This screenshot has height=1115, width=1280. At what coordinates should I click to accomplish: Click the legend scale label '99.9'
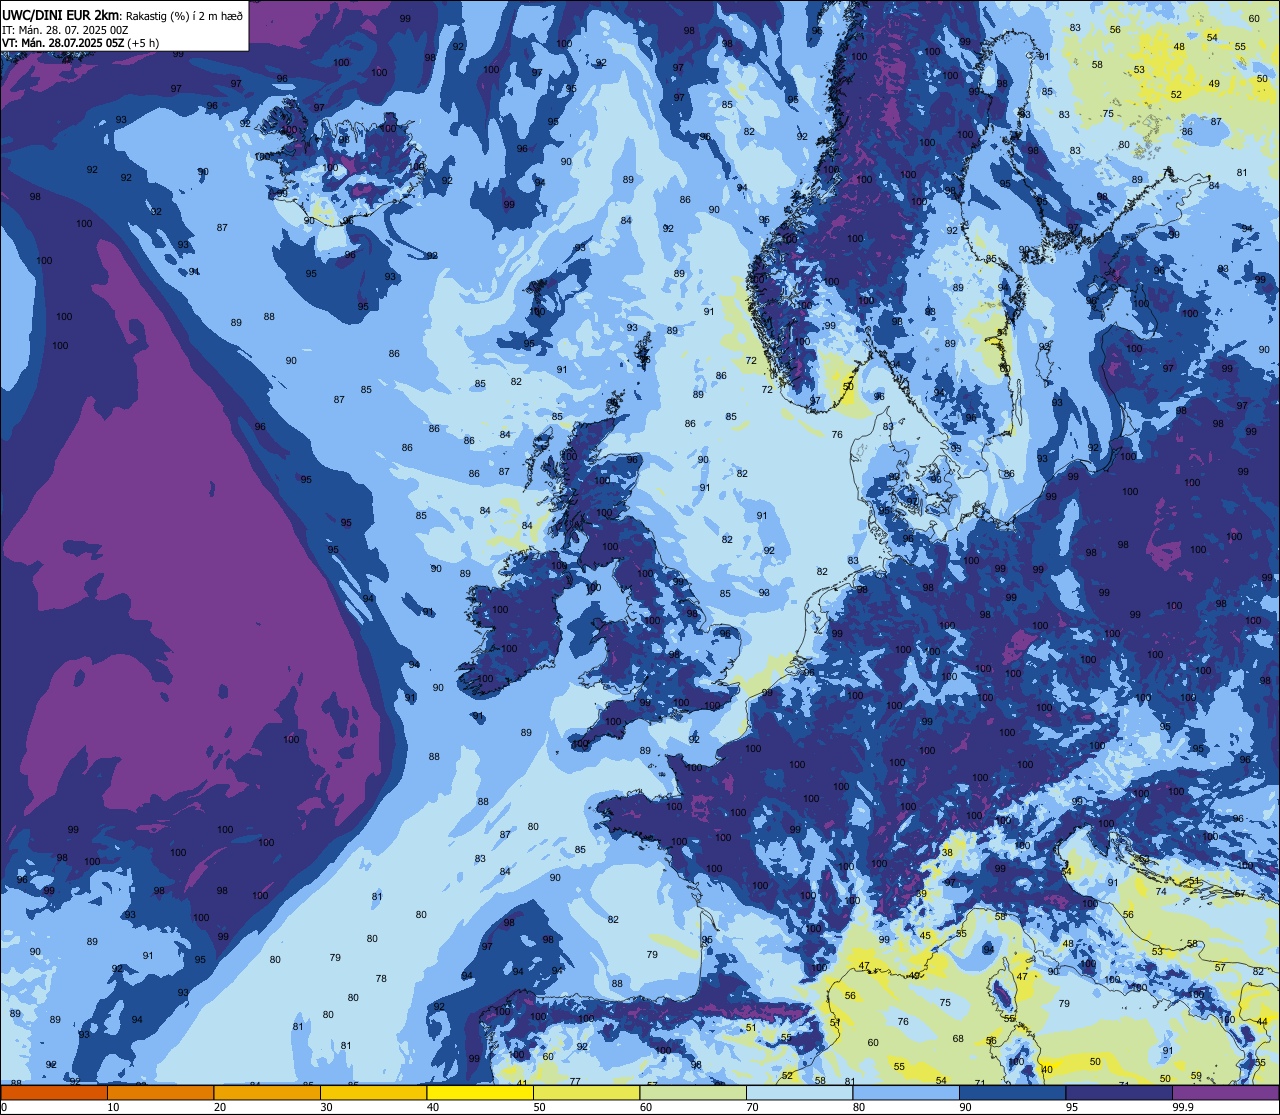[1184, 1107]
